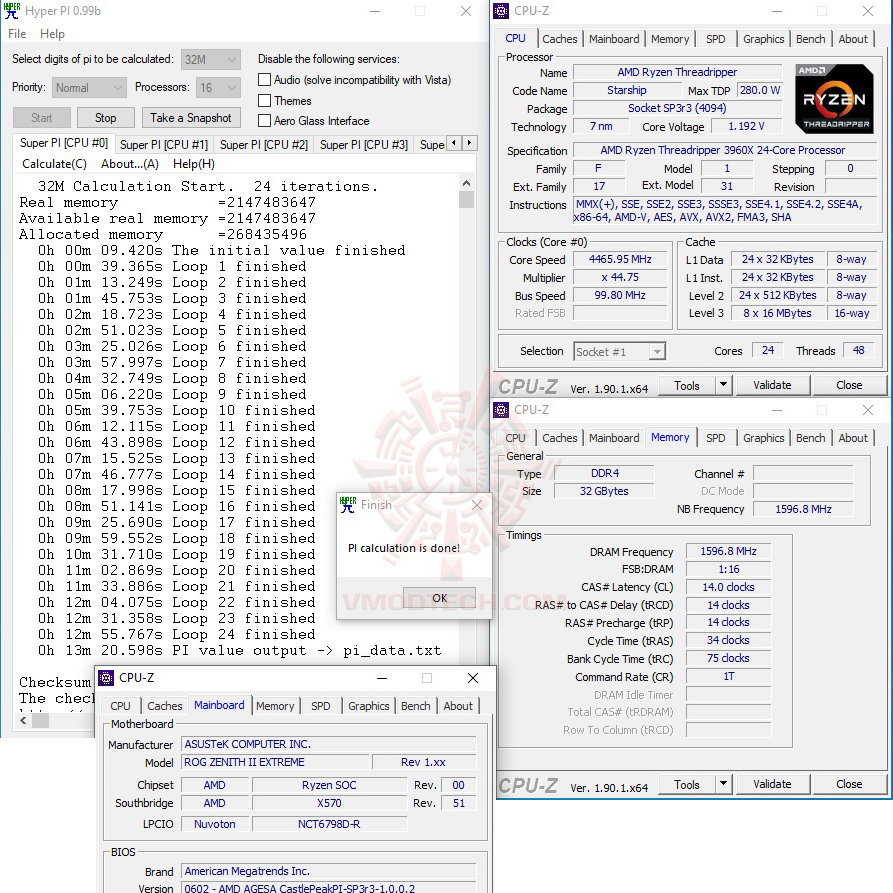Open the Help menu in Hyper PI
Viewport: 893px width, 893px height.
tap(52, 34)
